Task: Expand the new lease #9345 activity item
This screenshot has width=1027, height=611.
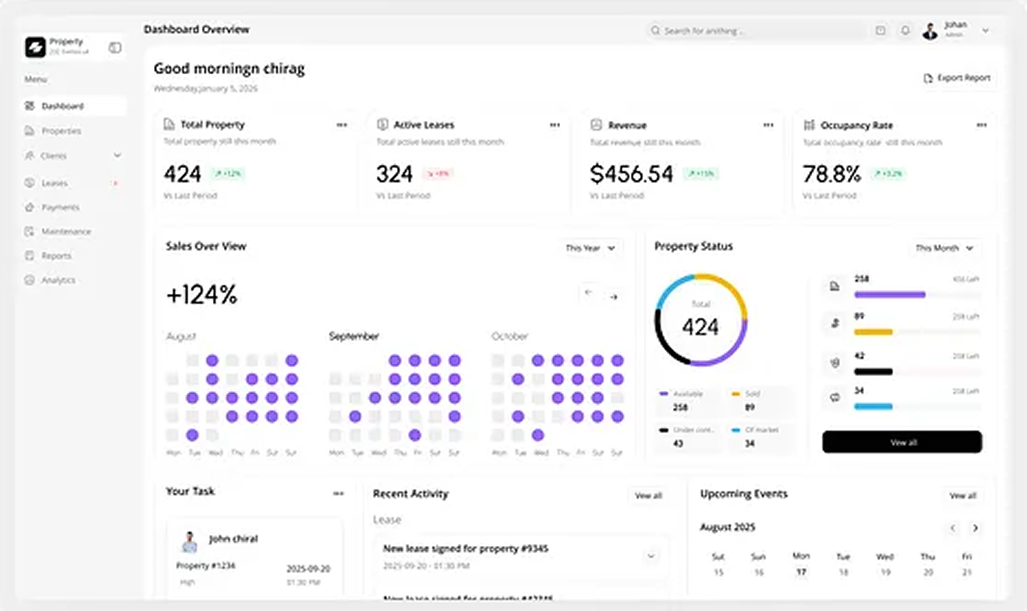Action: click(651, 555)
